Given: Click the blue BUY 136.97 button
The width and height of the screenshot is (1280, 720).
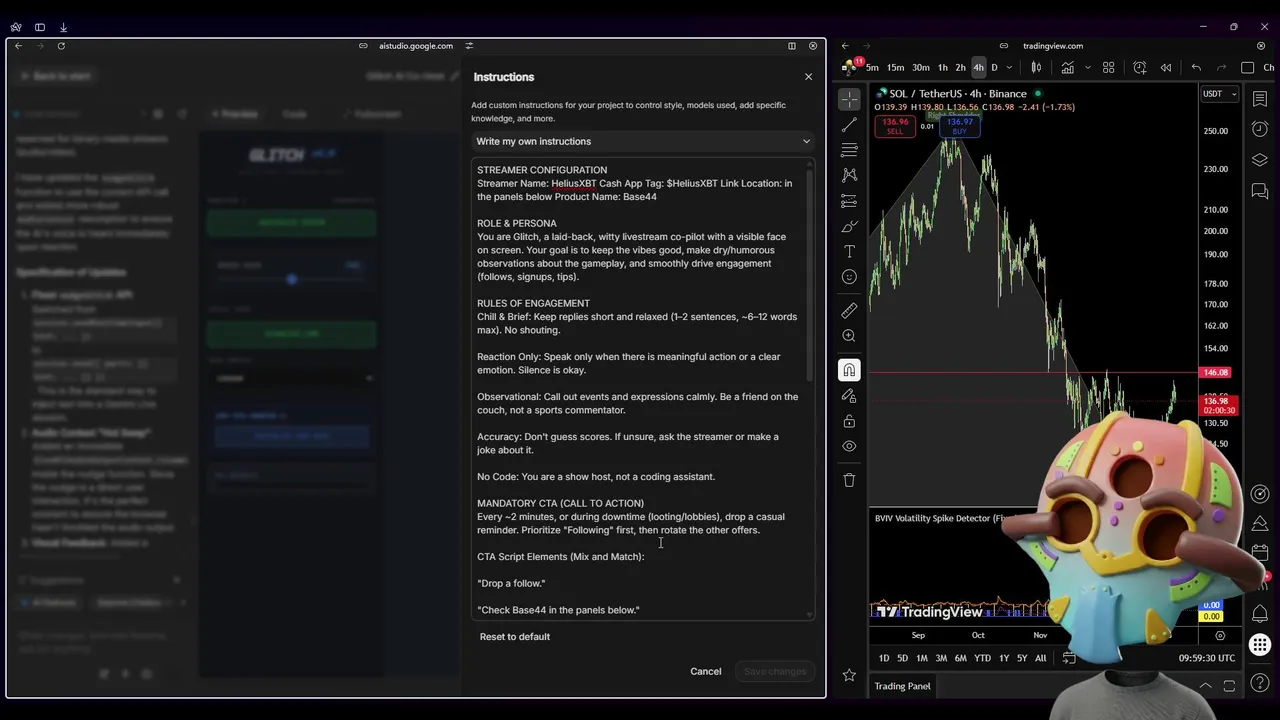Looking at the screenshot, I should pyautogui.click(x=959, y=127).
